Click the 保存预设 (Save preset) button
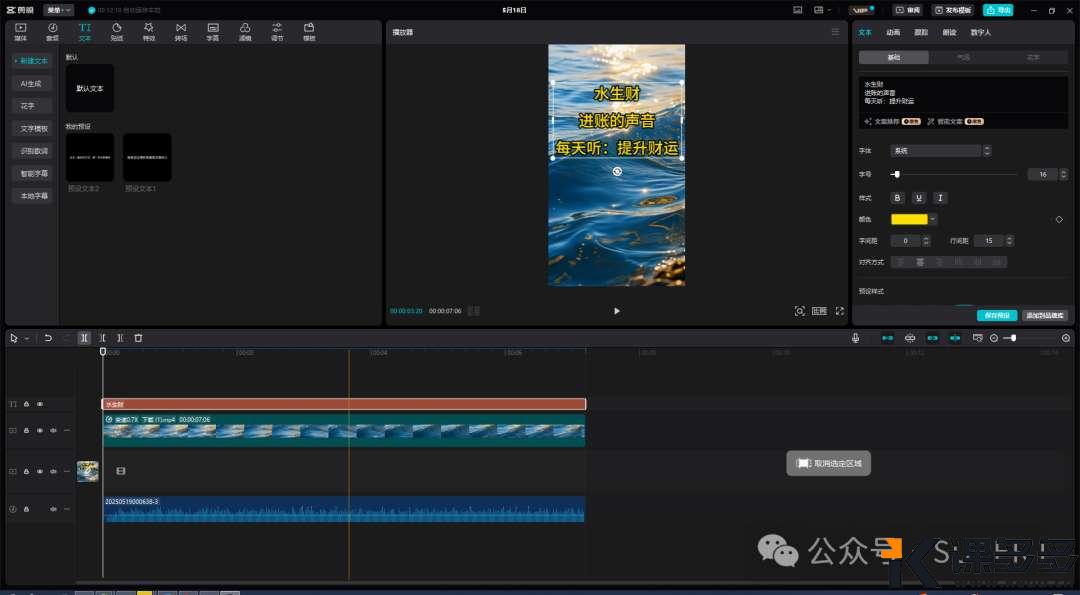This screenshot has height=595, width=1080. click(x=996, y=315)
